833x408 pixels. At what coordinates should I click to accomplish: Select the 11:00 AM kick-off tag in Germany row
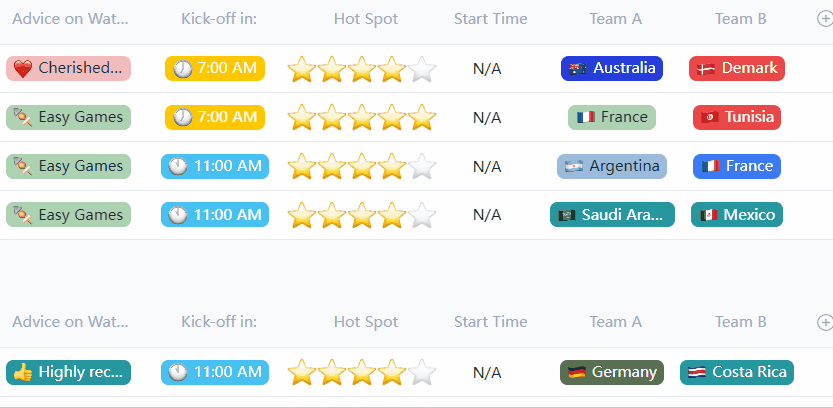[215, 372]
